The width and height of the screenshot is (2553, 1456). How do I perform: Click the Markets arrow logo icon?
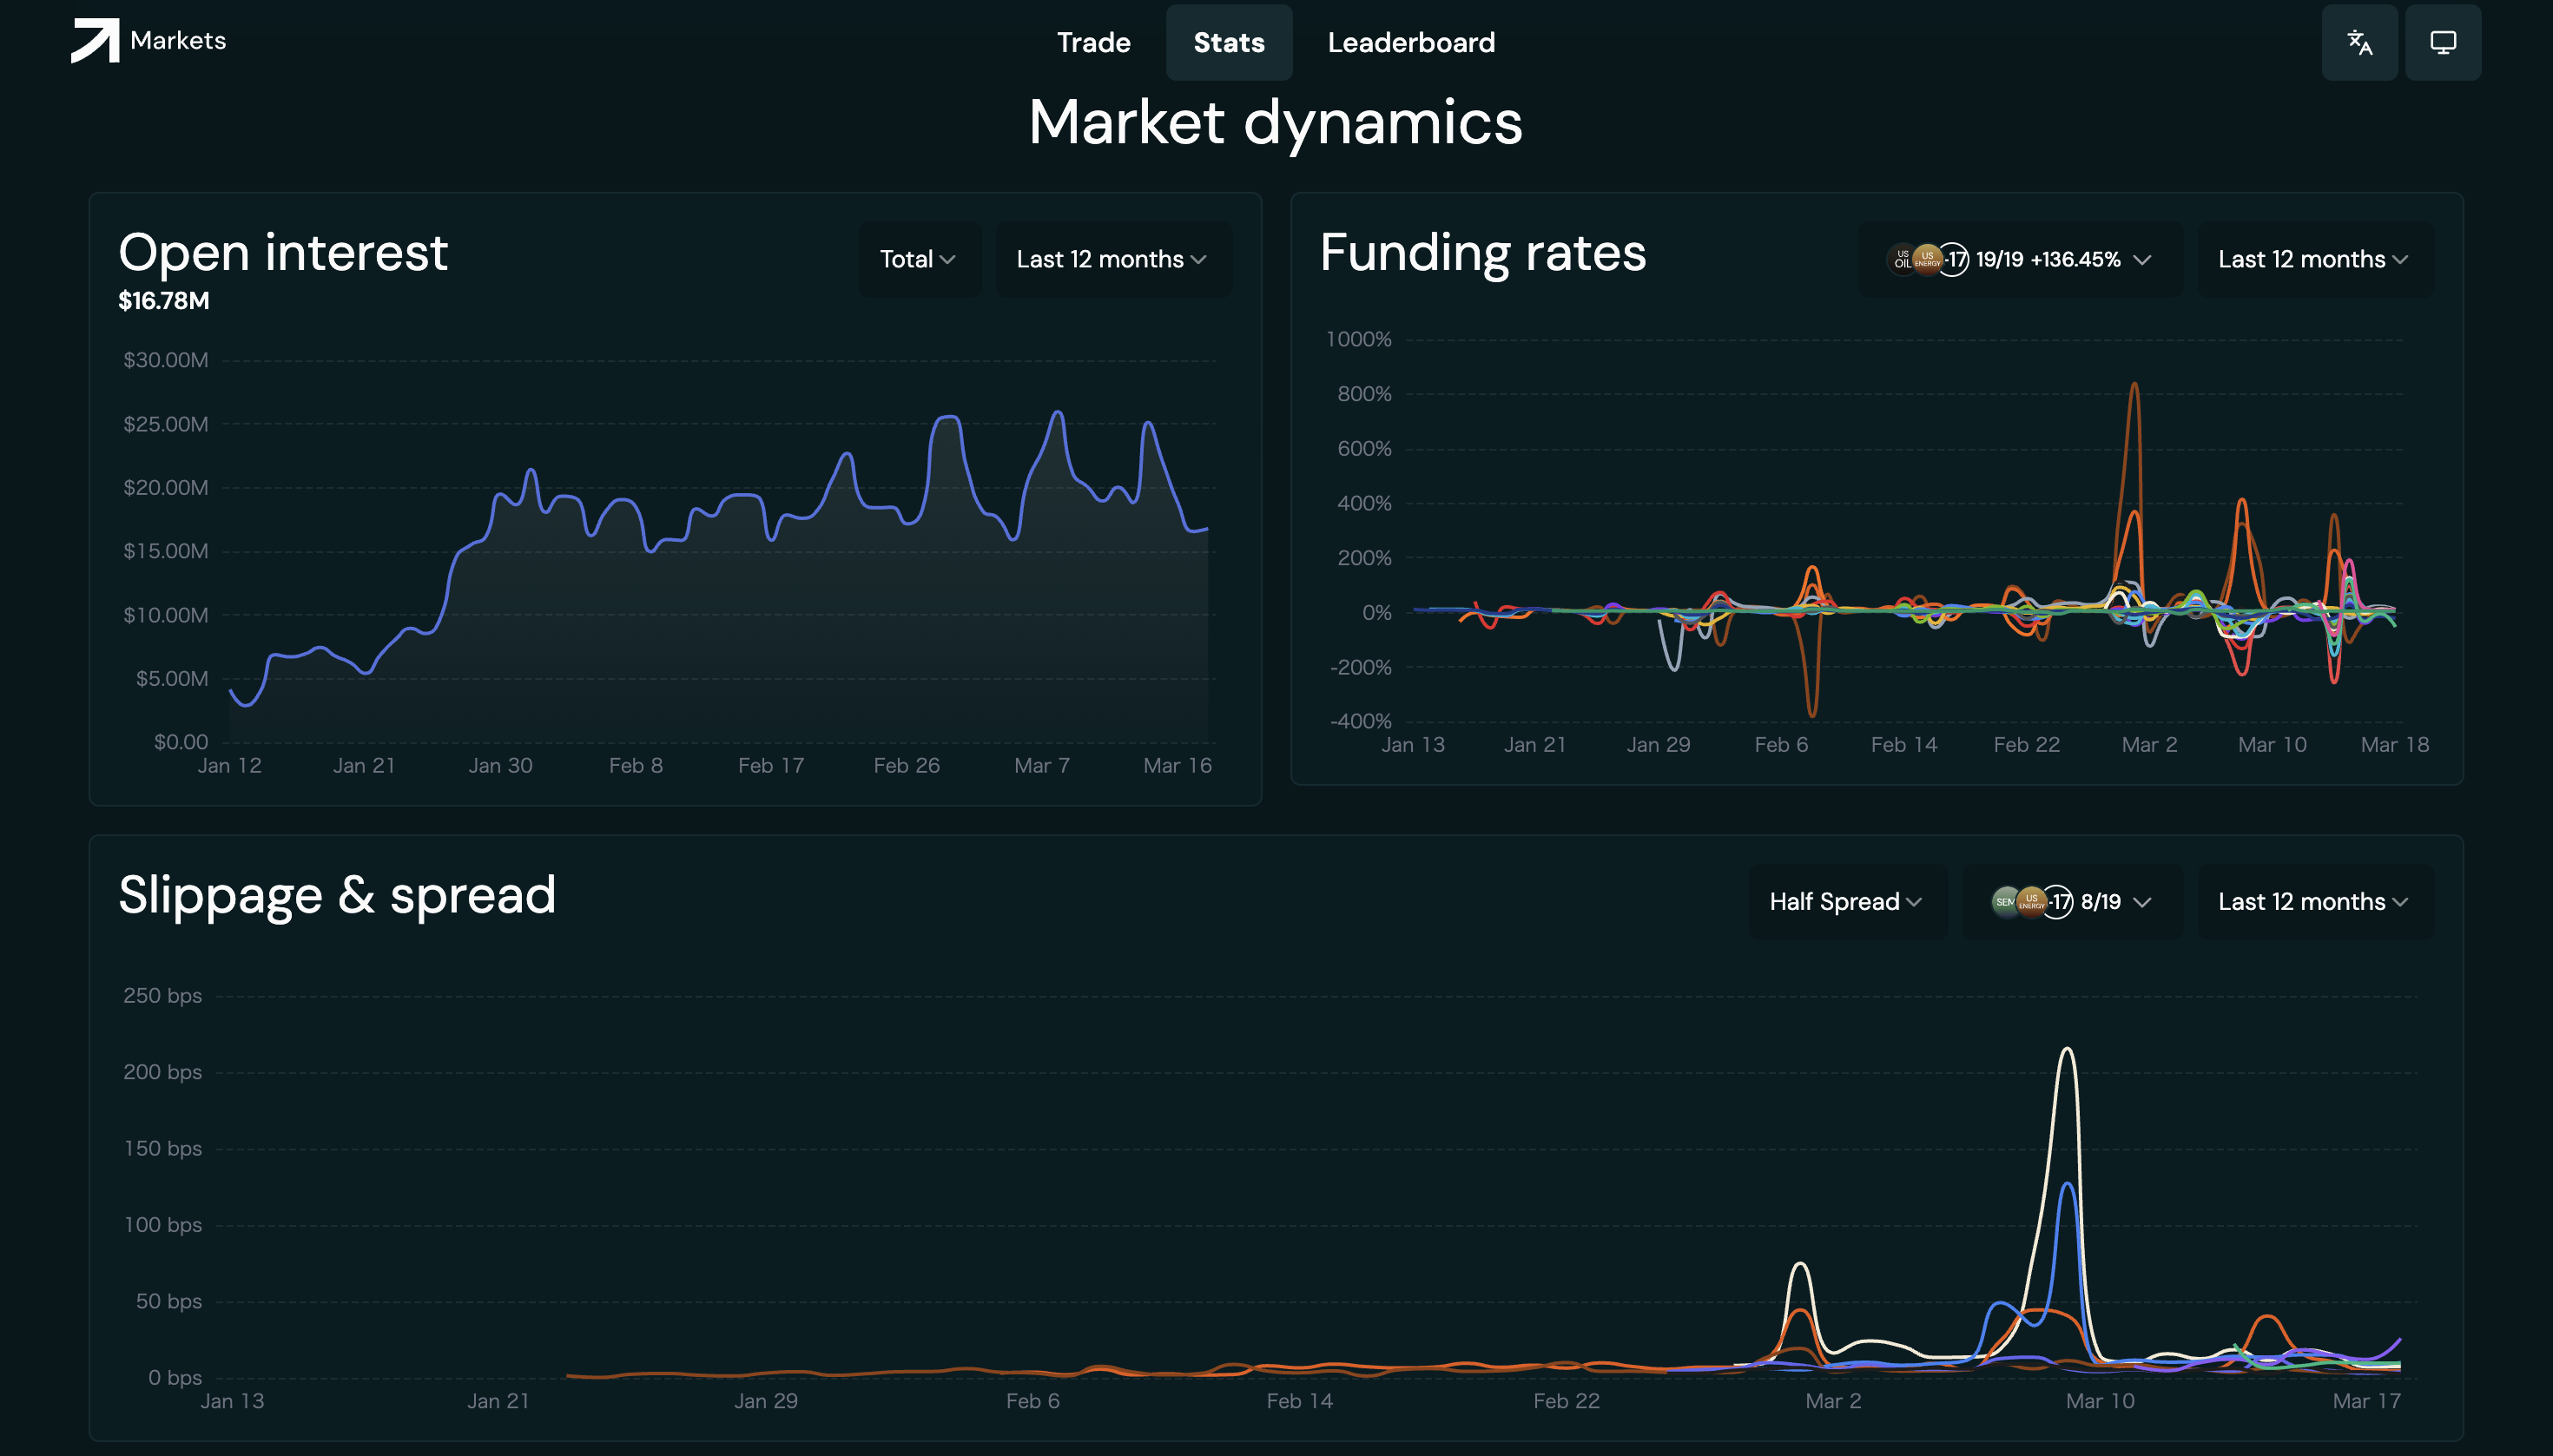[x=95, y=41]
